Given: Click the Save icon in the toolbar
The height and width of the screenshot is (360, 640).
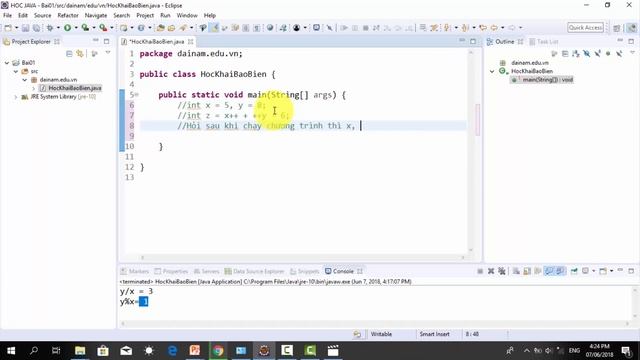Looking at the screenshot, I should tap(25, 28).
